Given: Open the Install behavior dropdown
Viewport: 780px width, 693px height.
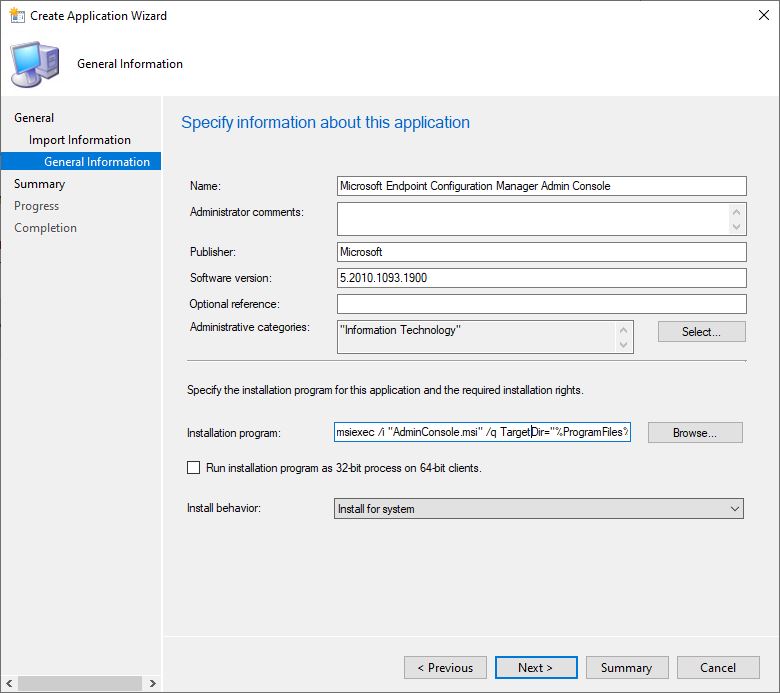Looking at the screenshot, I should tap(539, 508).
